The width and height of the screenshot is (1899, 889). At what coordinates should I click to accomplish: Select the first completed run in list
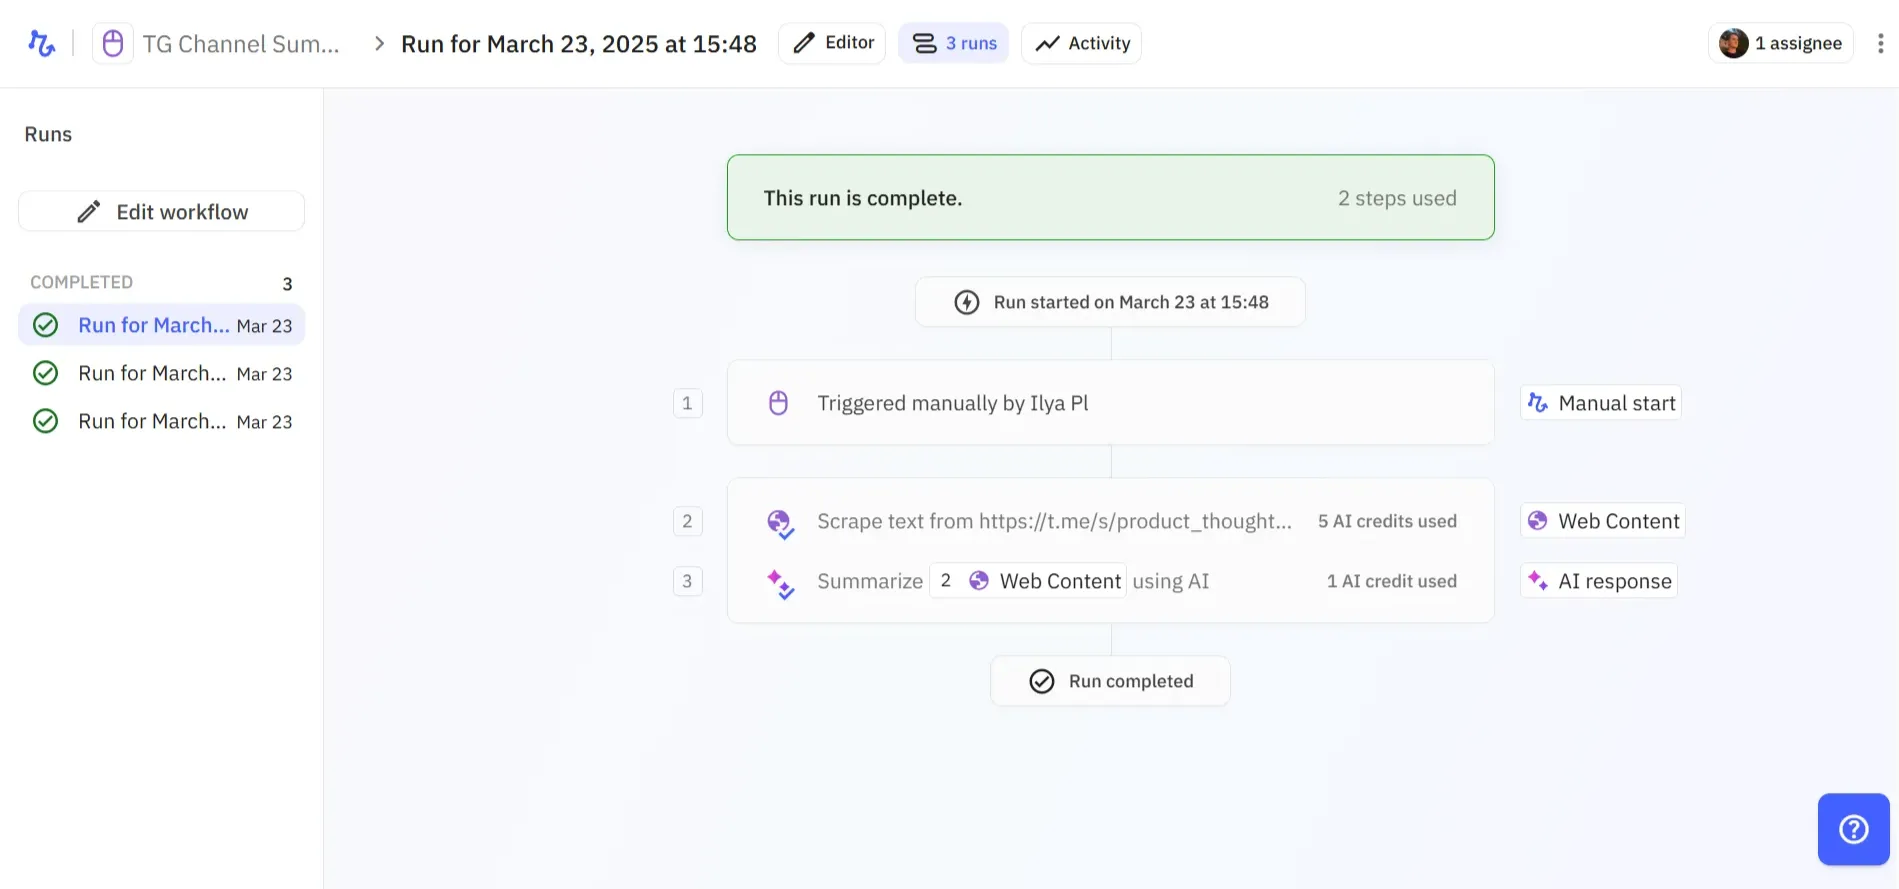(162, 326)
